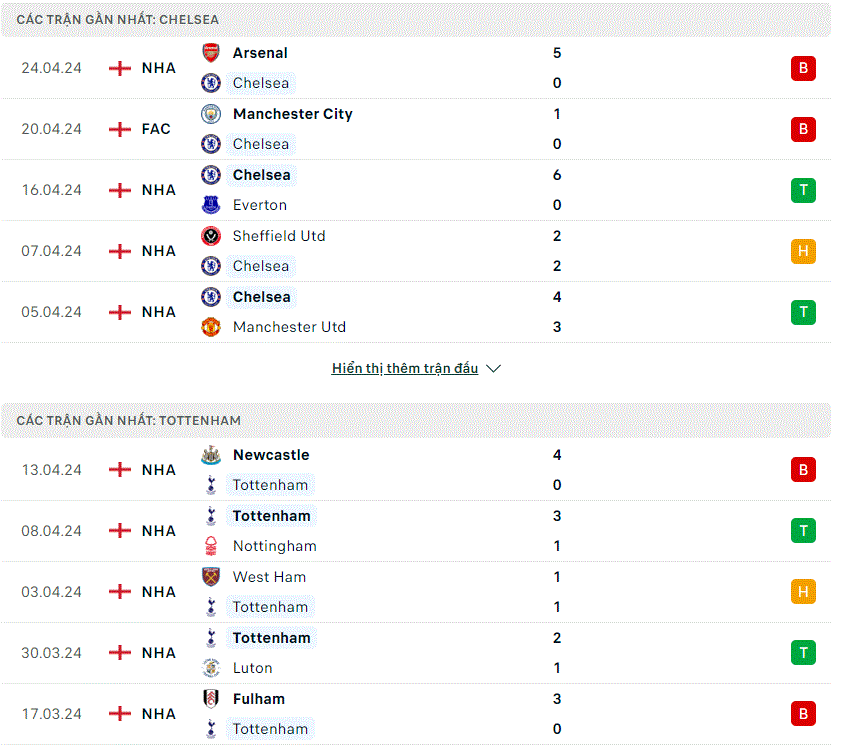The width and height of the screenshot is (845, 748).
Task: Click orange H badge for West Ham match
Action: point(803,592)
